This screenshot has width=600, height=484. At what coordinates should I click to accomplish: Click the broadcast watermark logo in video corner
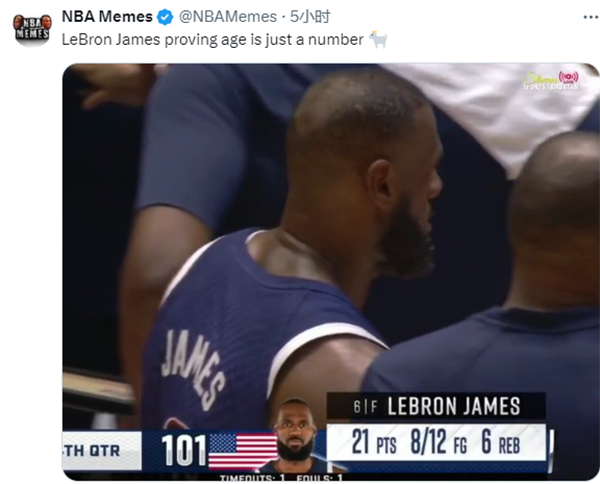(x=551, y=80)
